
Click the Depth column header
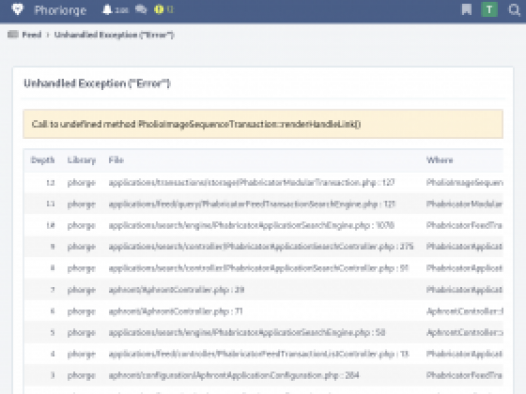tap(43, 160)
